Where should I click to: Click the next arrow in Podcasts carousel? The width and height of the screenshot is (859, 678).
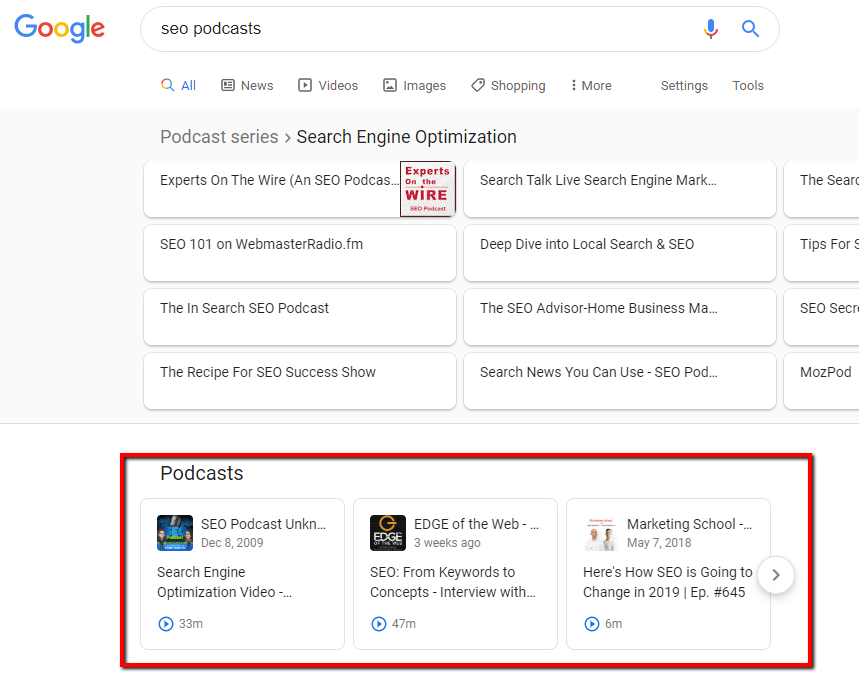pos(776,575)
